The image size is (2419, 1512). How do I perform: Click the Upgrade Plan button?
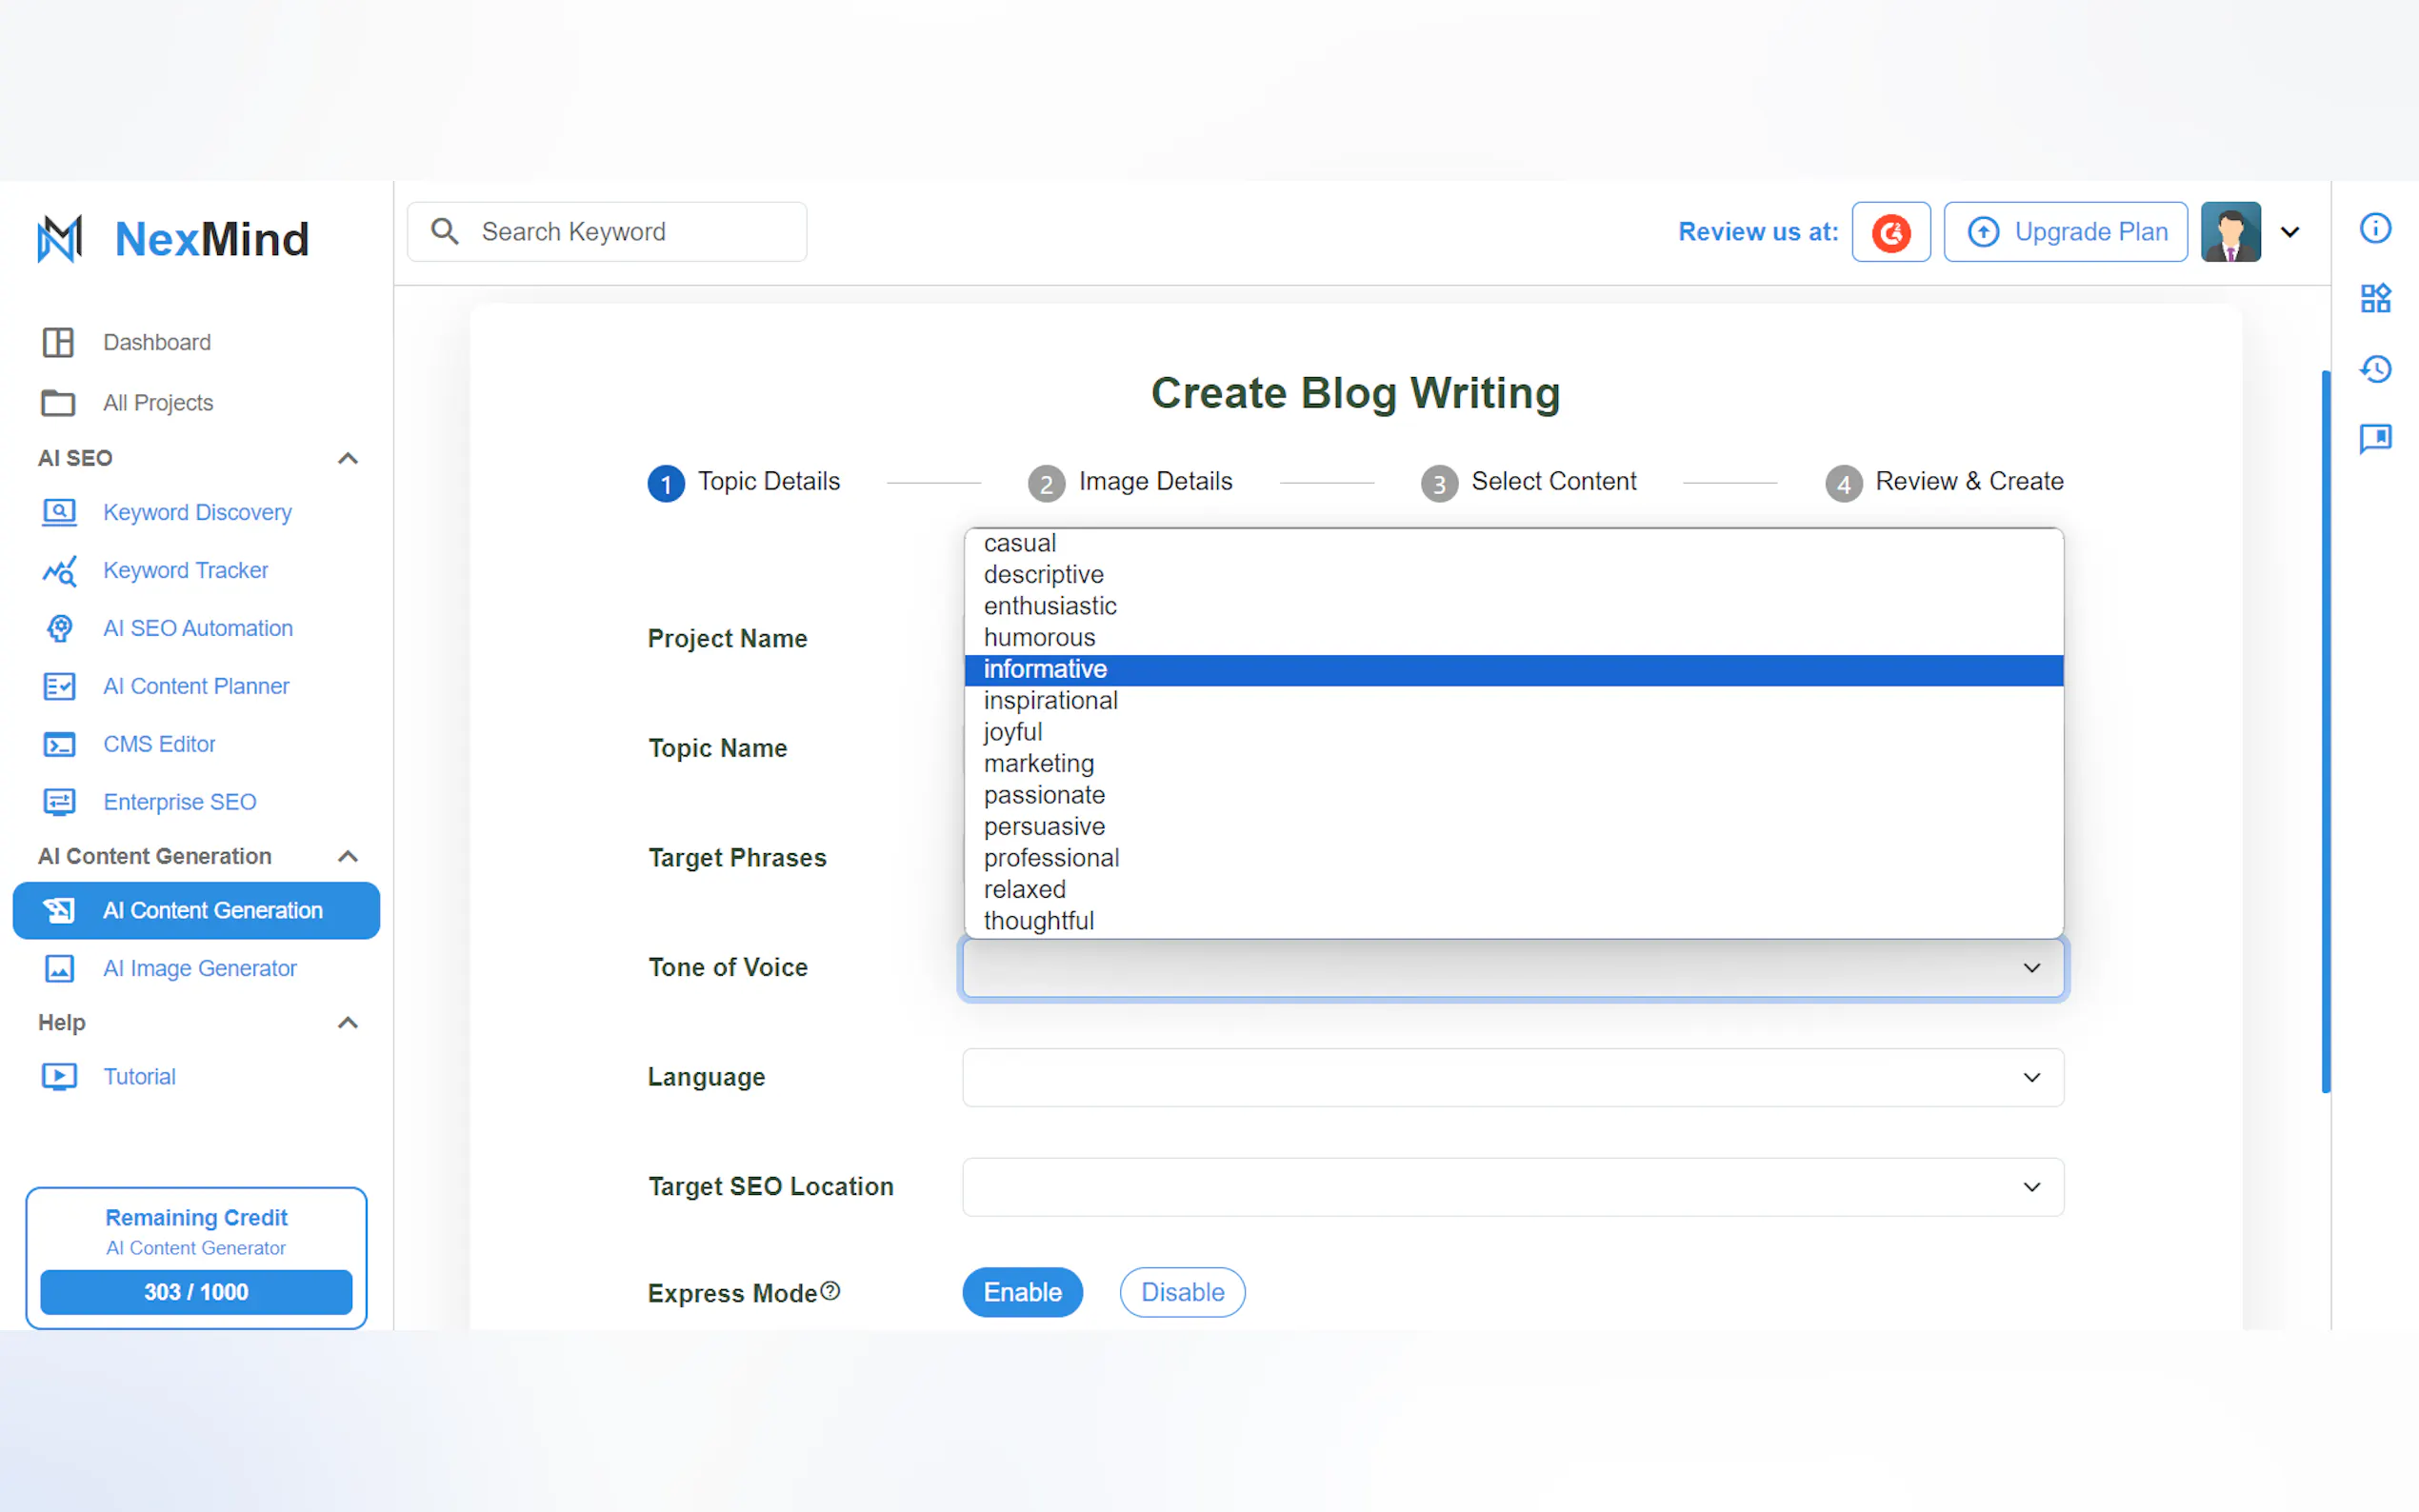click(2065, 232)
